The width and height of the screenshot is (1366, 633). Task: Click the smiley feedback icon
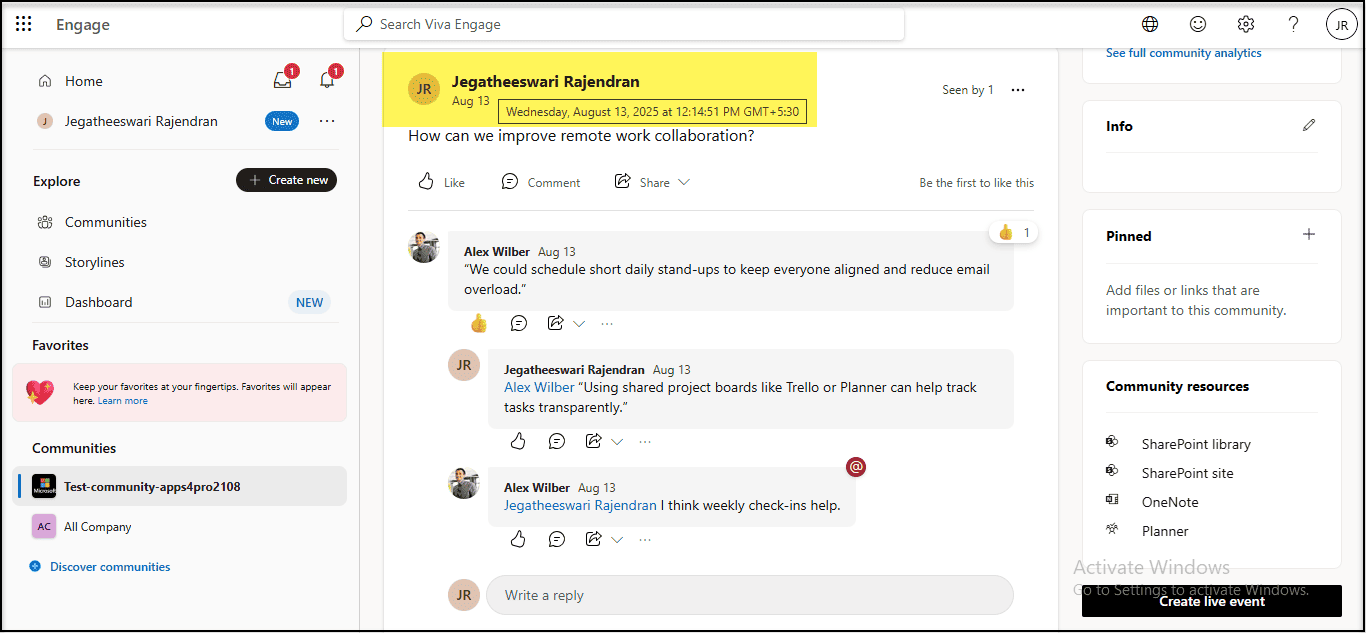pos(1197,24)
